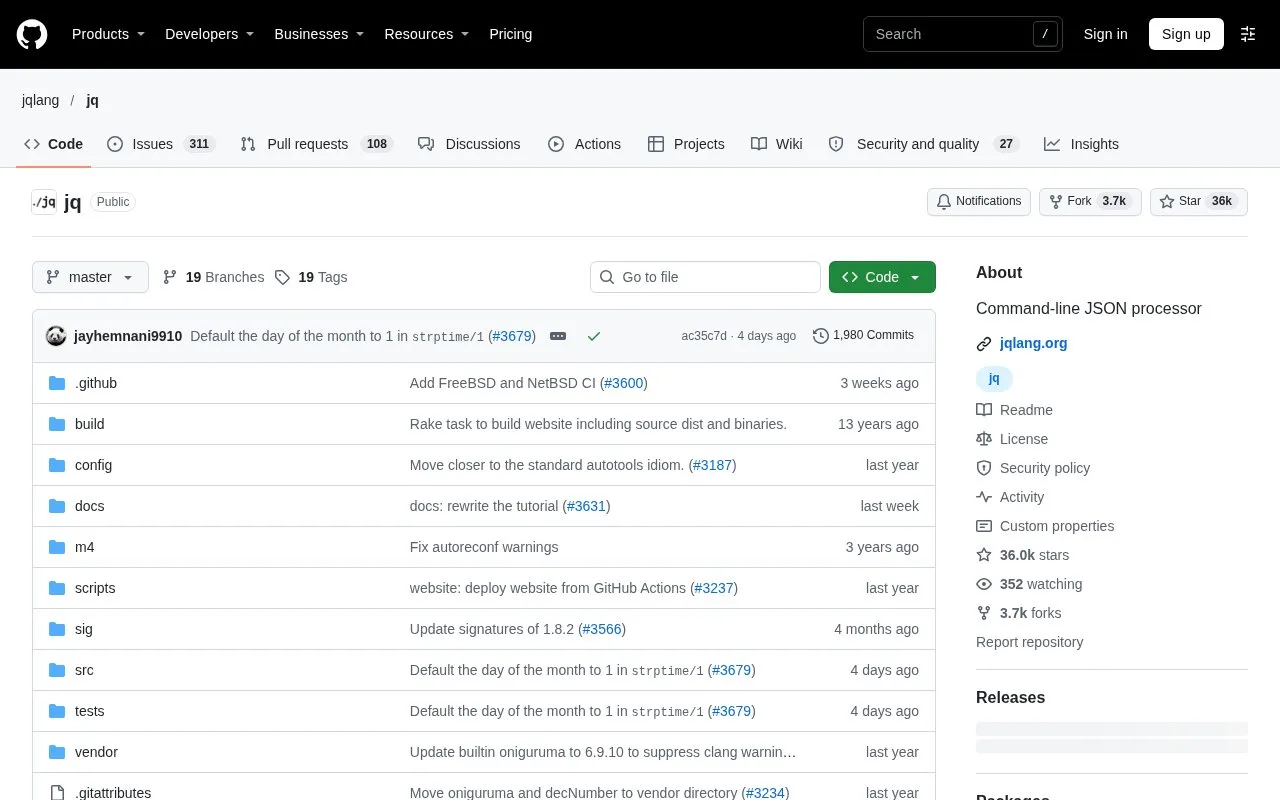View repository Activity
Image resolution: width=1280 pixels, height=800 pixels.
coord(1010,497)
